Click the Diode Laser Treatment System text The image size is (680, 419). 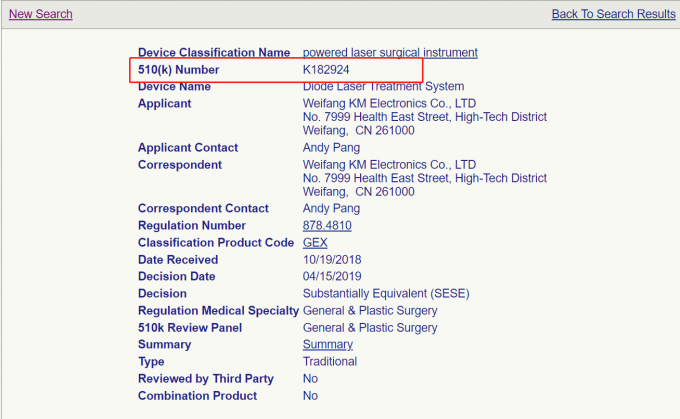(x=383, y=87)
